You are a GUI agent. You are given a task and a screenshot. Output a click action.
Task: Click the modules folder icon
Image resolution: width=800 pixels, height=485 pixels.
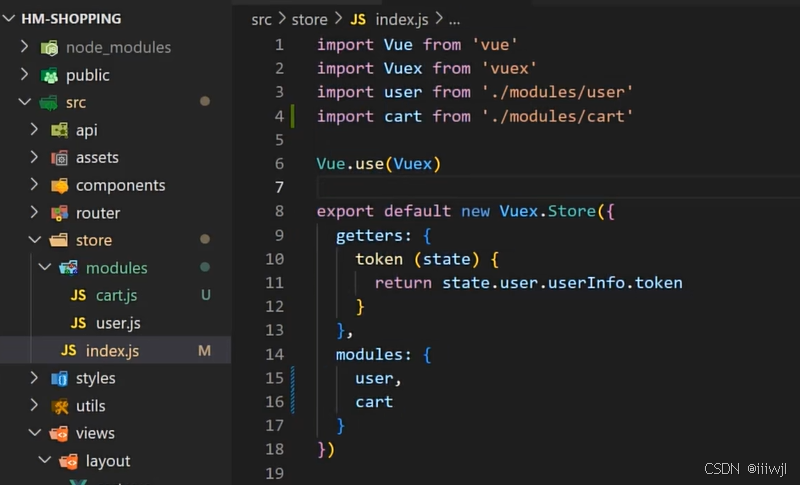68,268
